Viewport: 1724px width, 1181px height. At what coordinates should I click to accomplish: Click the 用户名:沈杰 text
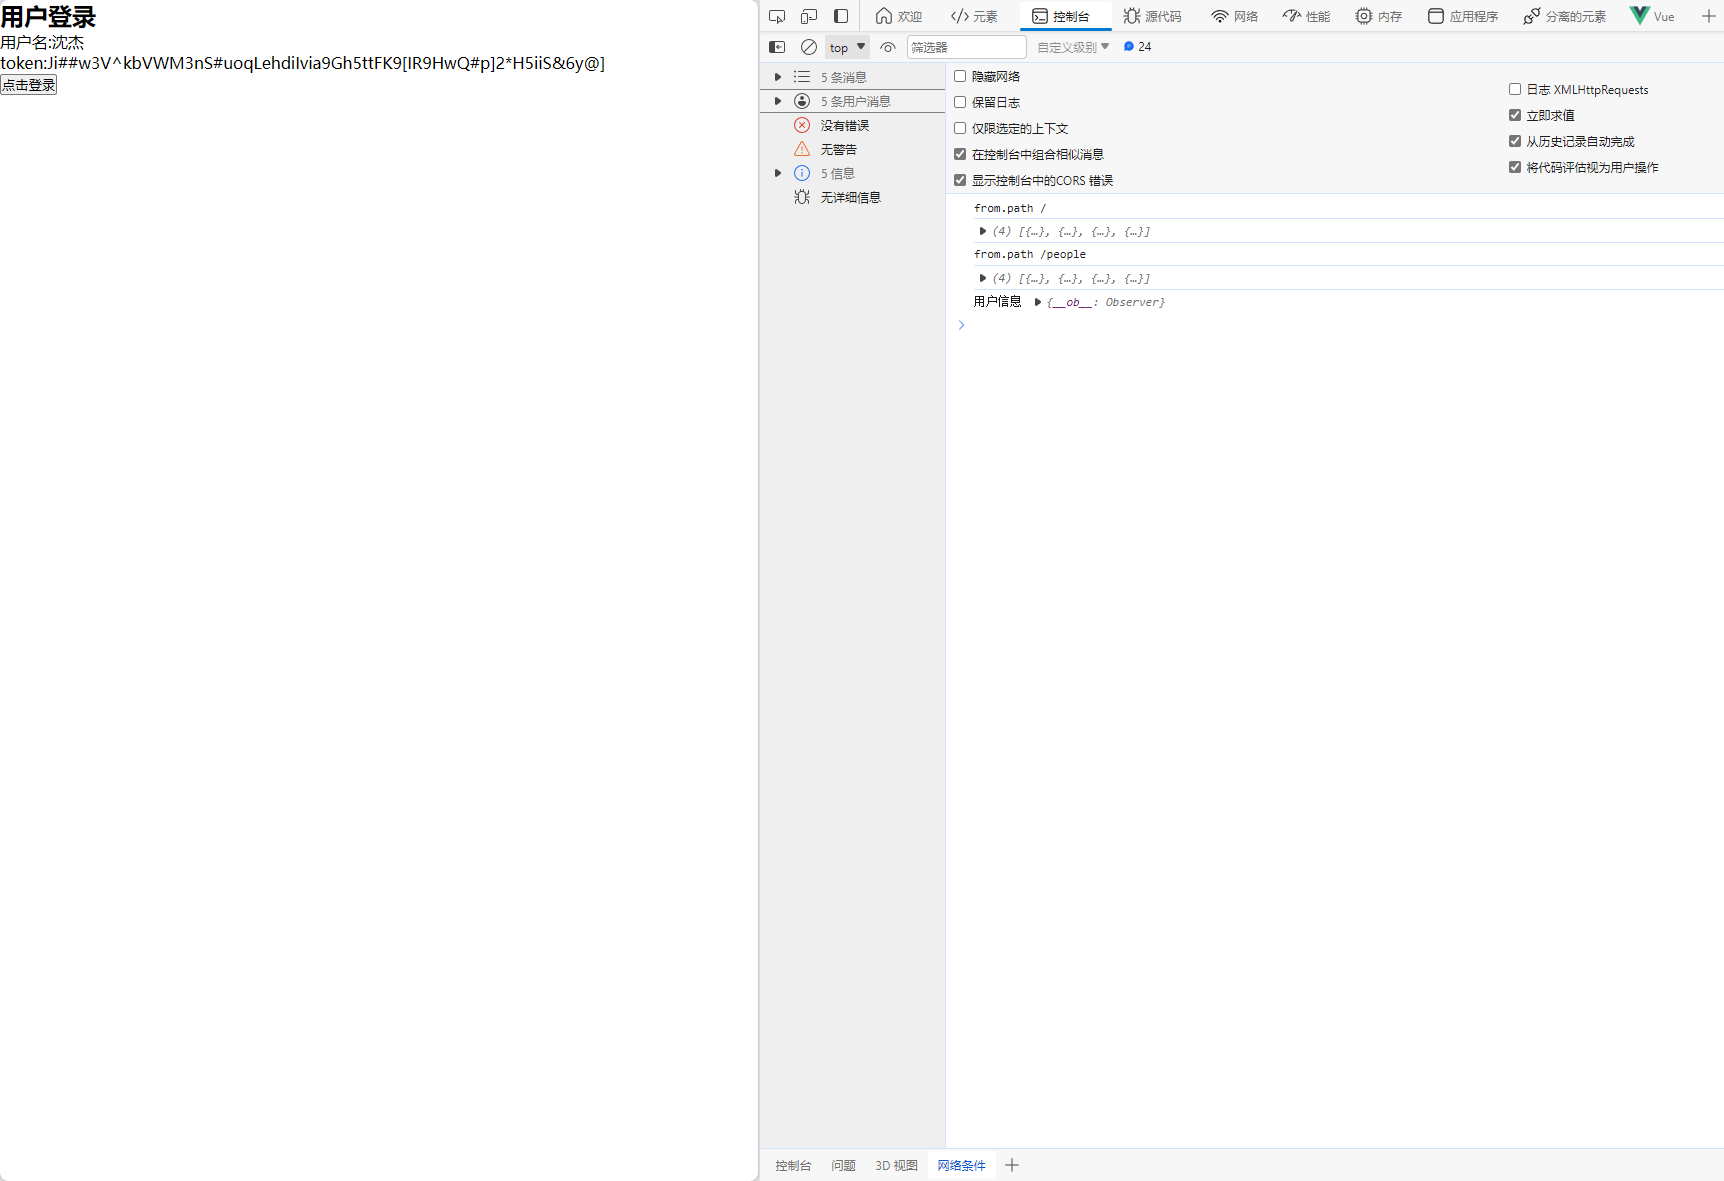coord(42,42)
